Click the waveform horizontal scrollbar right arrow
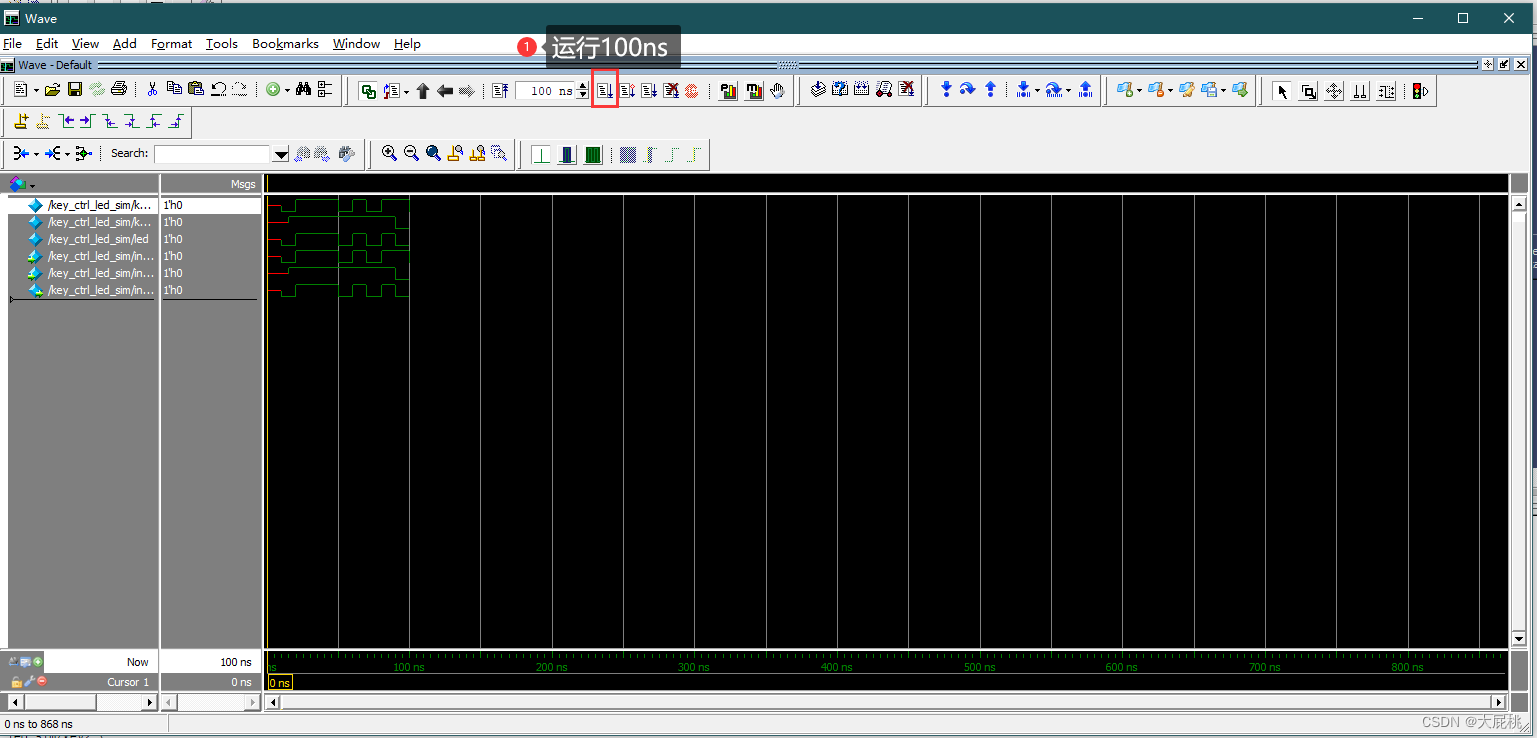Screen dimensions: 1537x738 pyautogui.click(x=1498, y=703)
